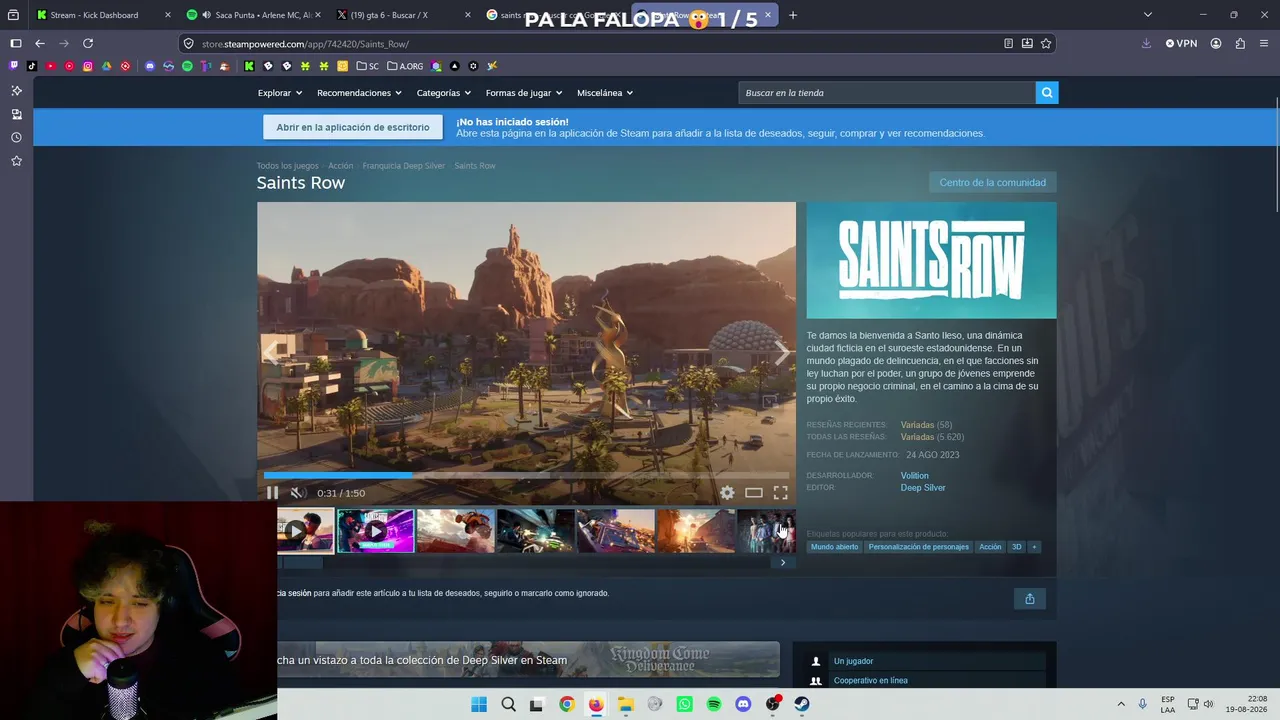Unmute the trailer video volume
This screenshot has width=1280, height=720.
(297, 493)
